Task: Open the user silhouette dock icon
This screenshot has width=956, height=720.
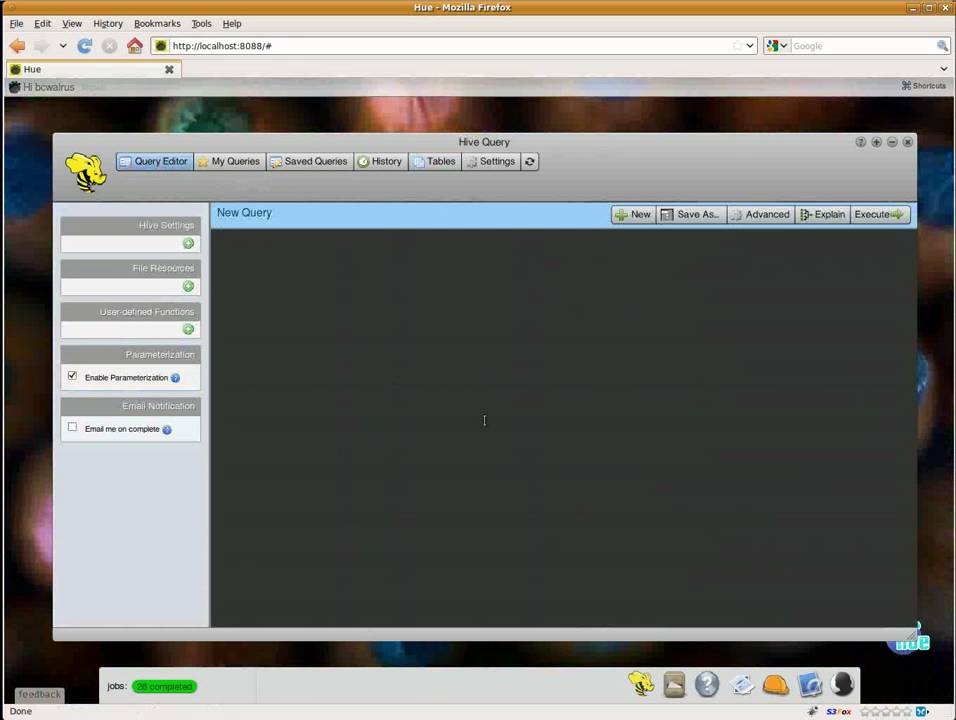Action: point(842,684)
